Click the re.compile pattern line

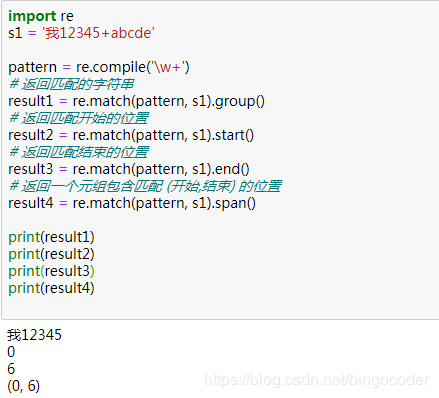(99, 67)
